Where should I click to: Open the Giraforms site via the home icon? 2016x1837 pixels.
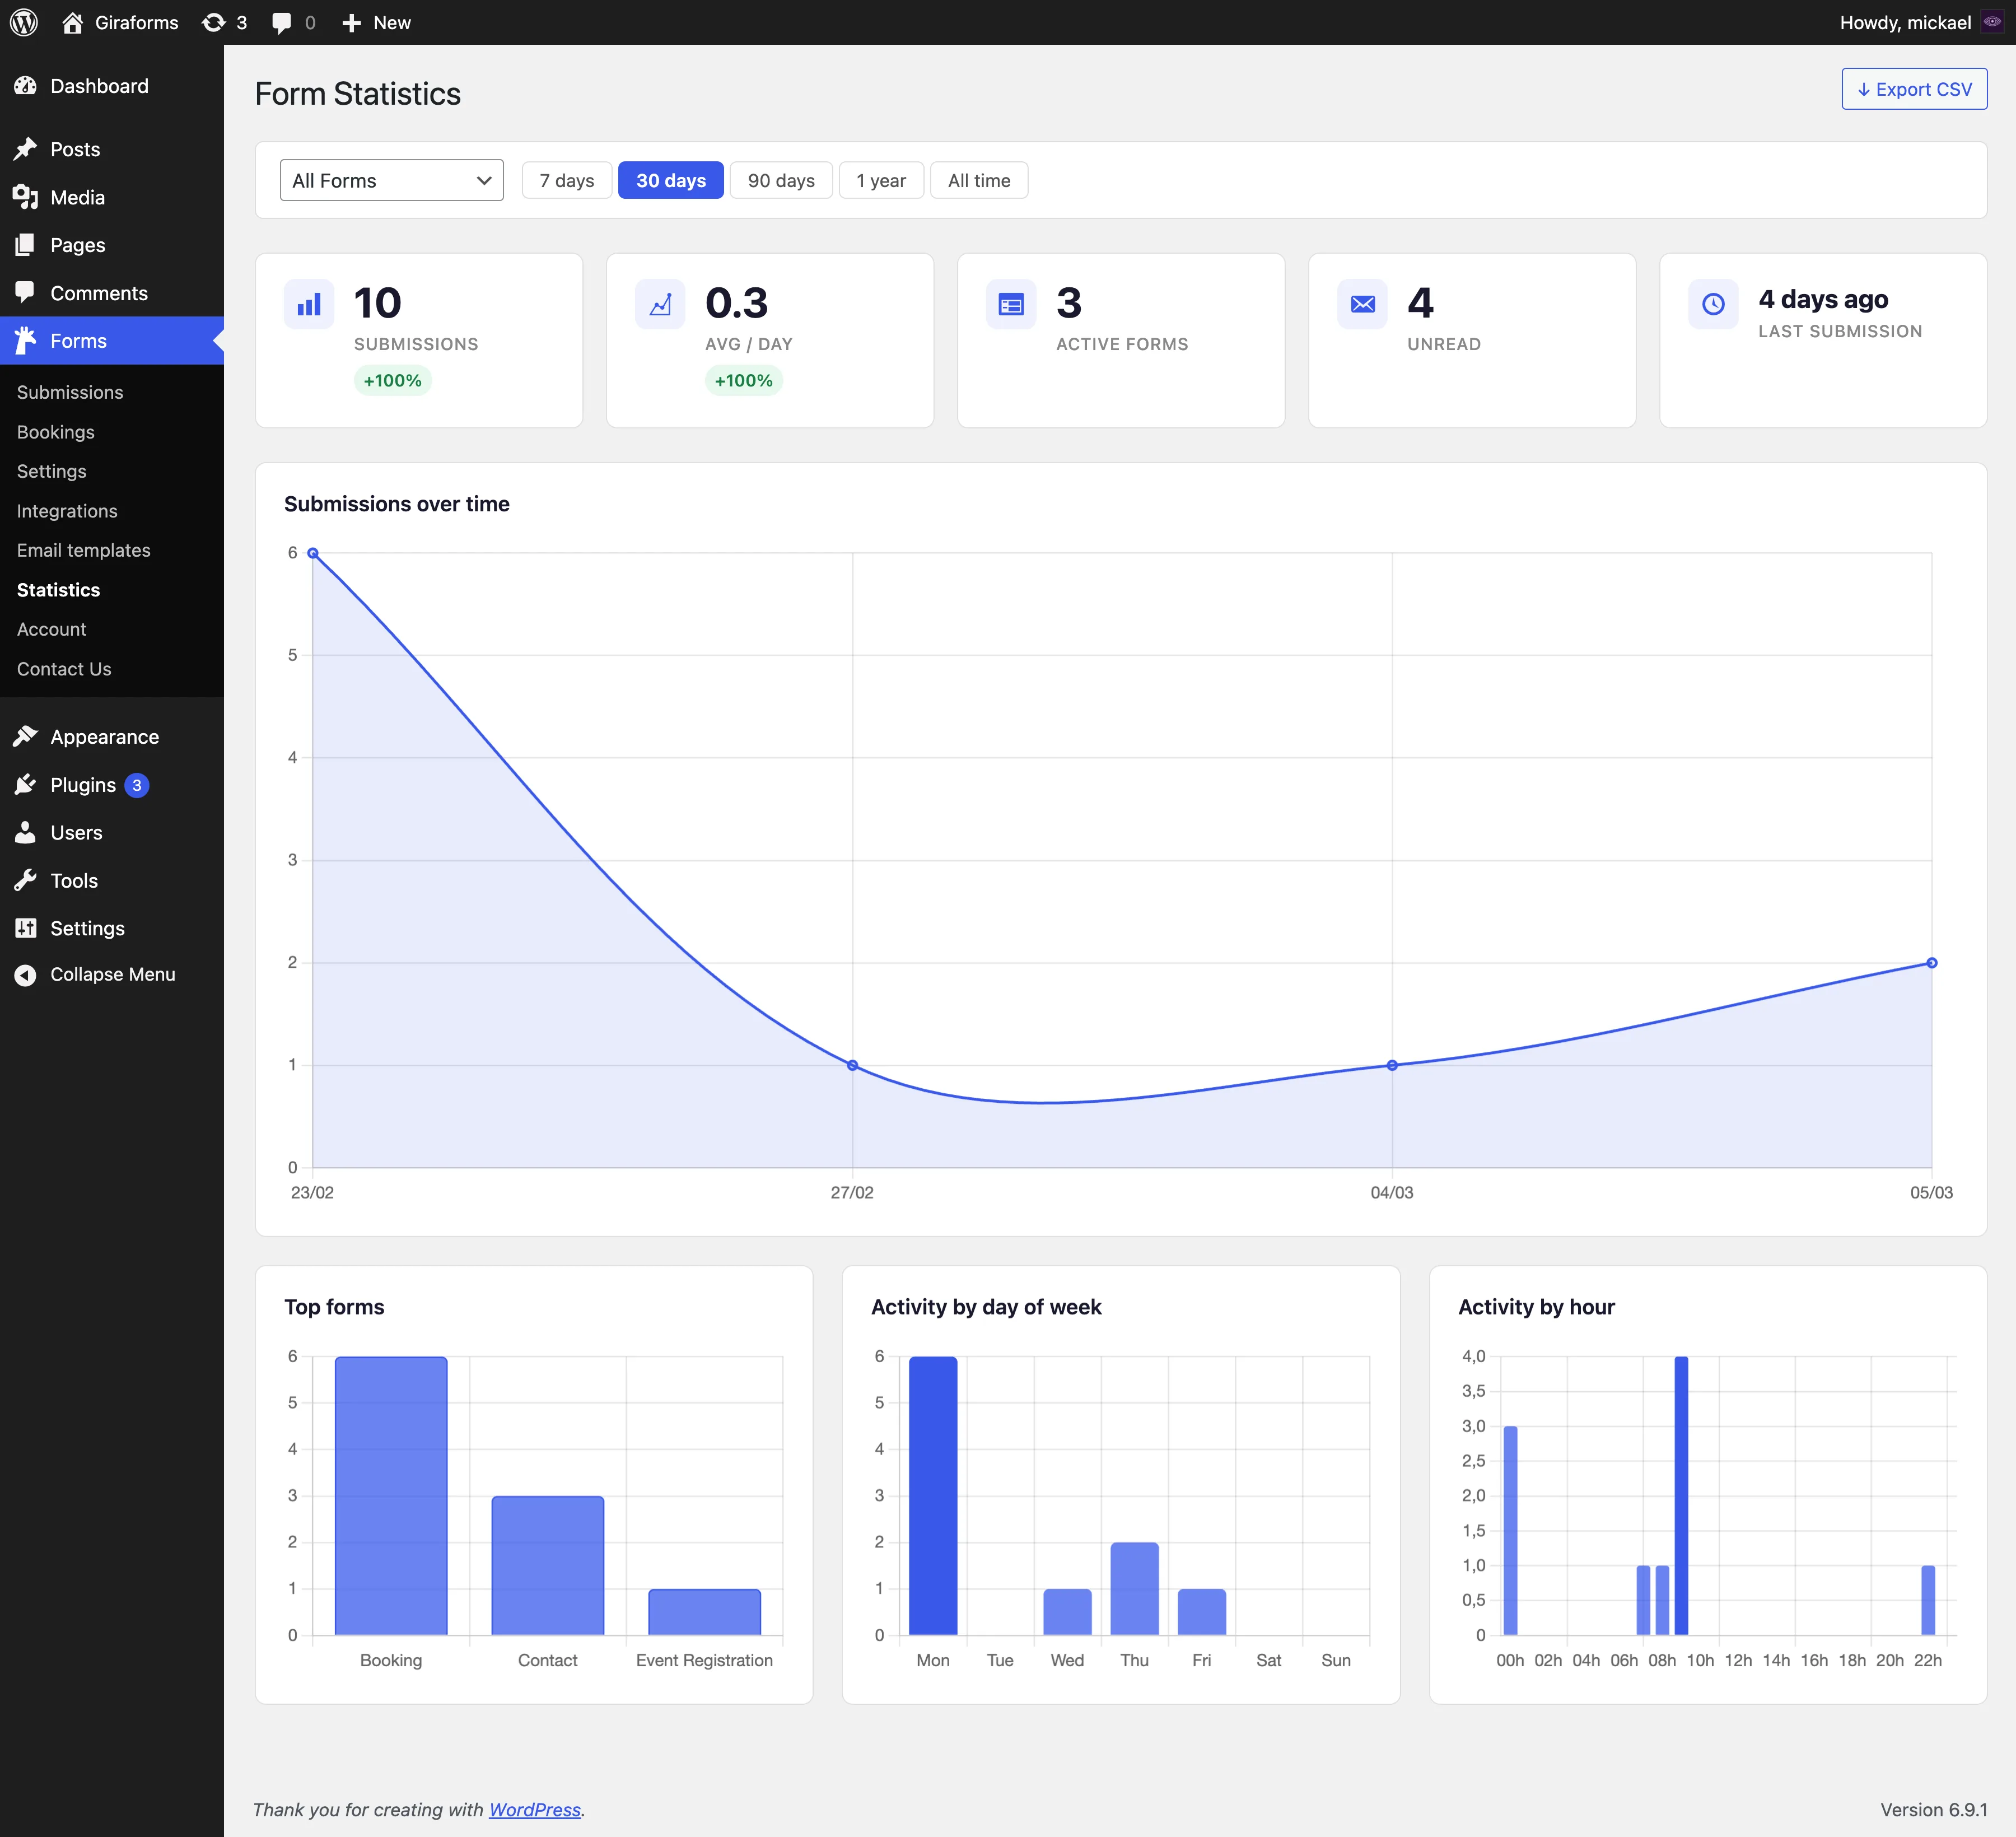tap(73, 22)
